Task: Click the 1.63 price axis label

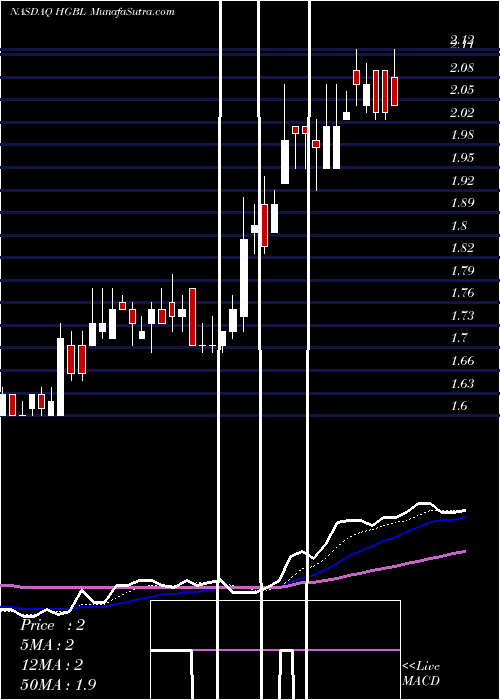Action: coord(462,383)
